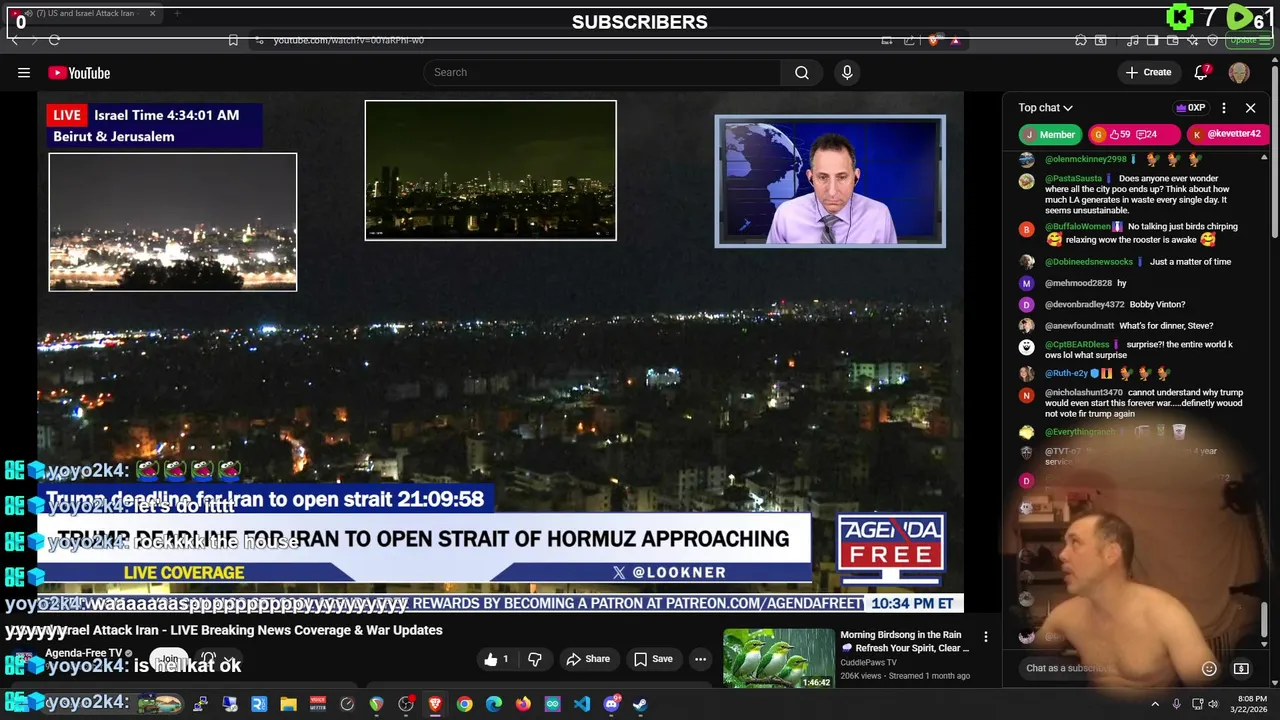The image size is (1280, 720).
Task: Open Visual Studio Code from the taskbar
Action: [x=582, y=704]
